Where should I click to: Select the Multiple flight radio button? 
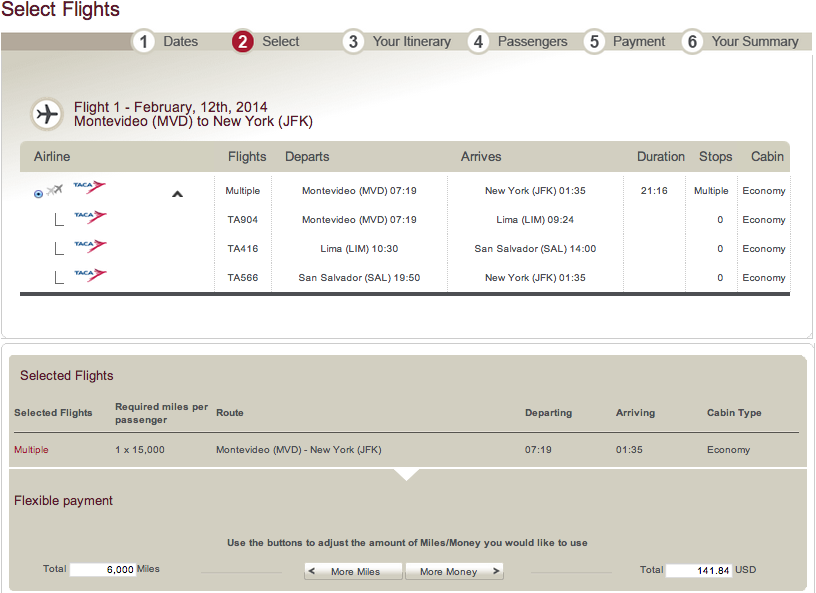pos(38,194)
